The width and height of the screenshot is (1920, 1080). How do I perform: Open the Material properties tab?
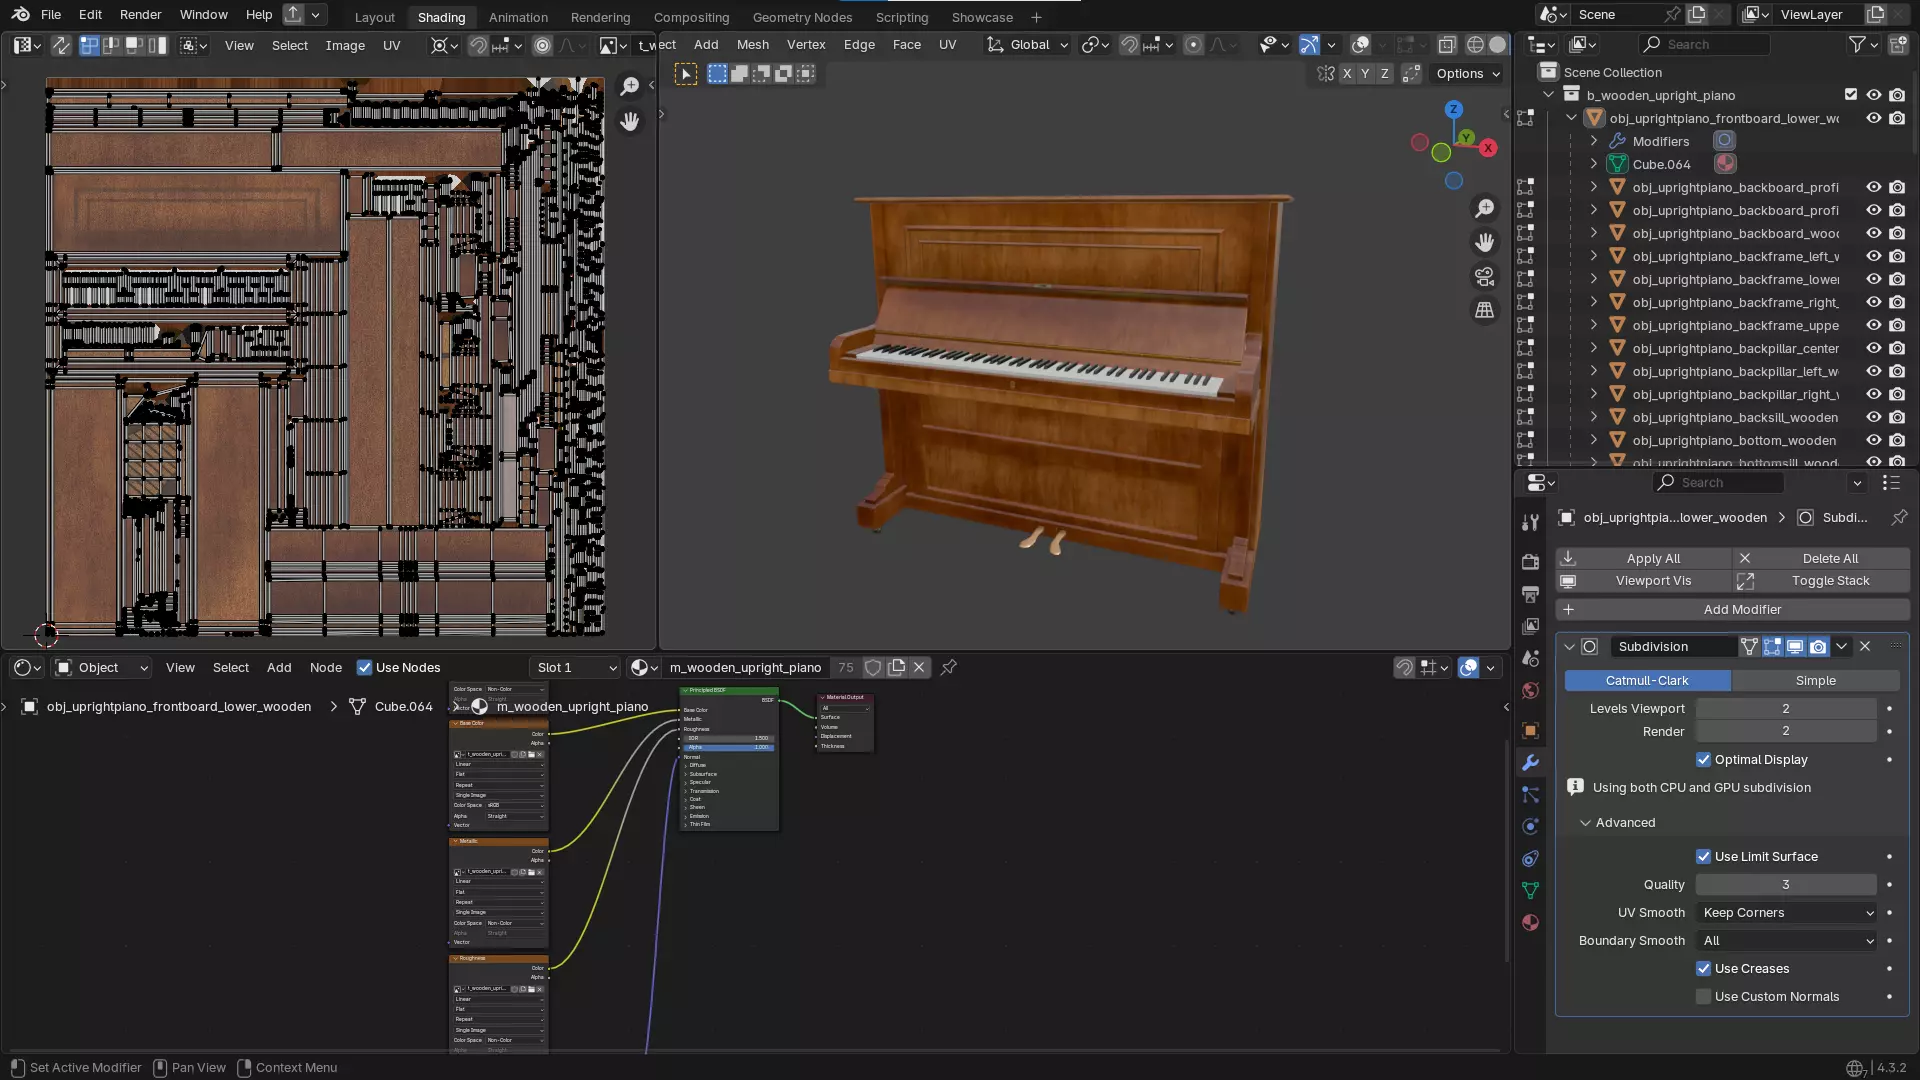pos(1530,922)
